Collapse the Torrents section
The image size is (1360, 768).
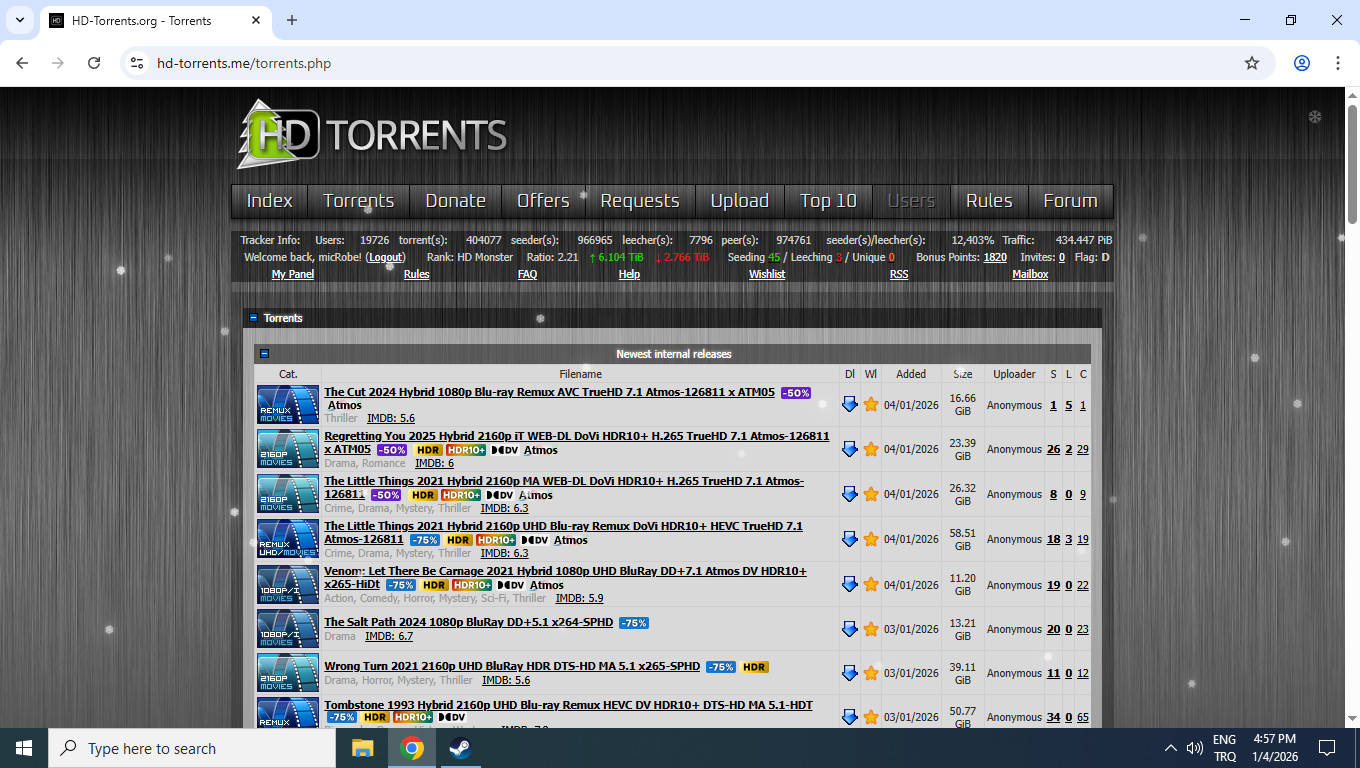click(x=254, y=318)
